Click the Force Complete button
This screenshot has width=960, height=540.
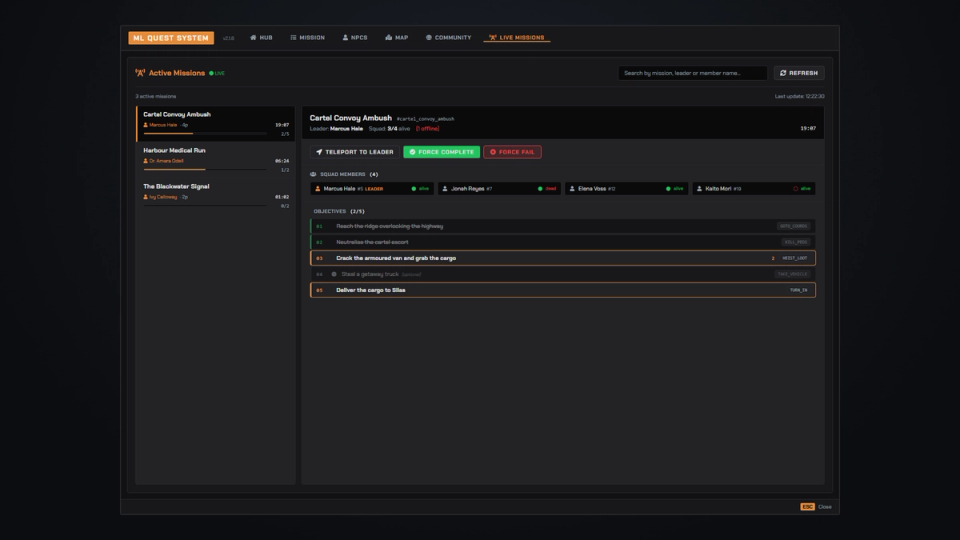[441, 152]
